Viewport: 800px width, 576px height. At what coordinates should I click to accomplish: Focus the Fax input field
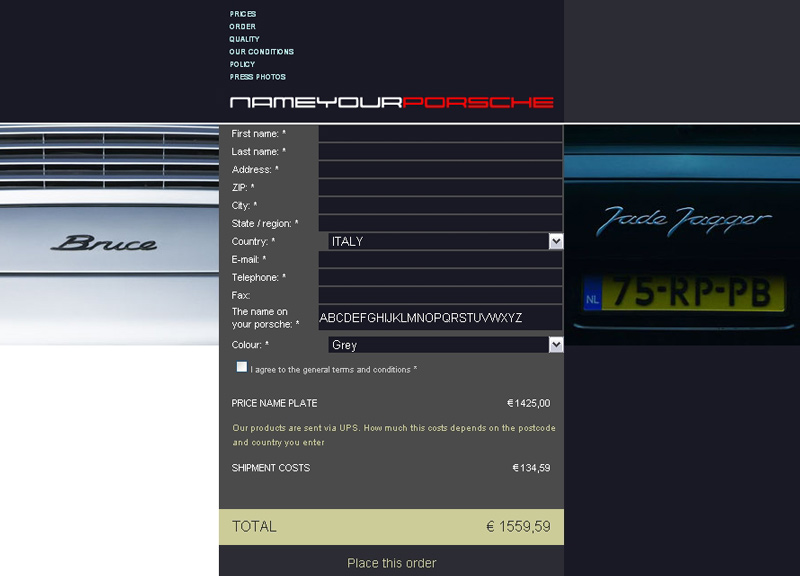tap(440, 295)
